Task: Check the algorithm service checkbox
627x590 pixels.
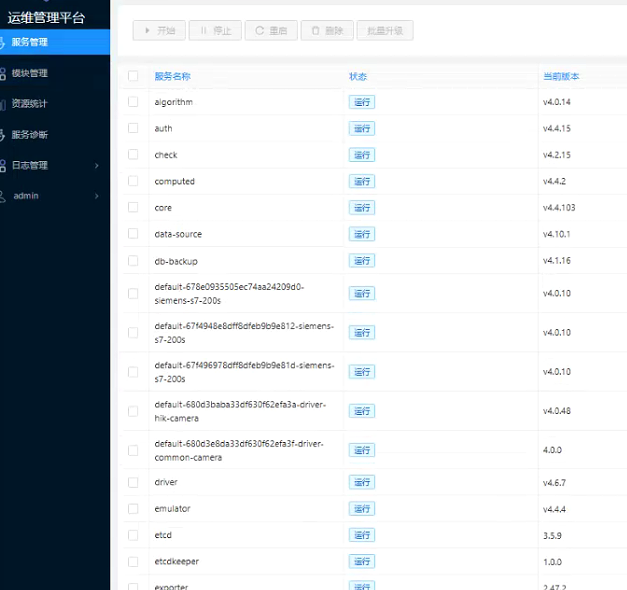Action: tap(133, 102)
